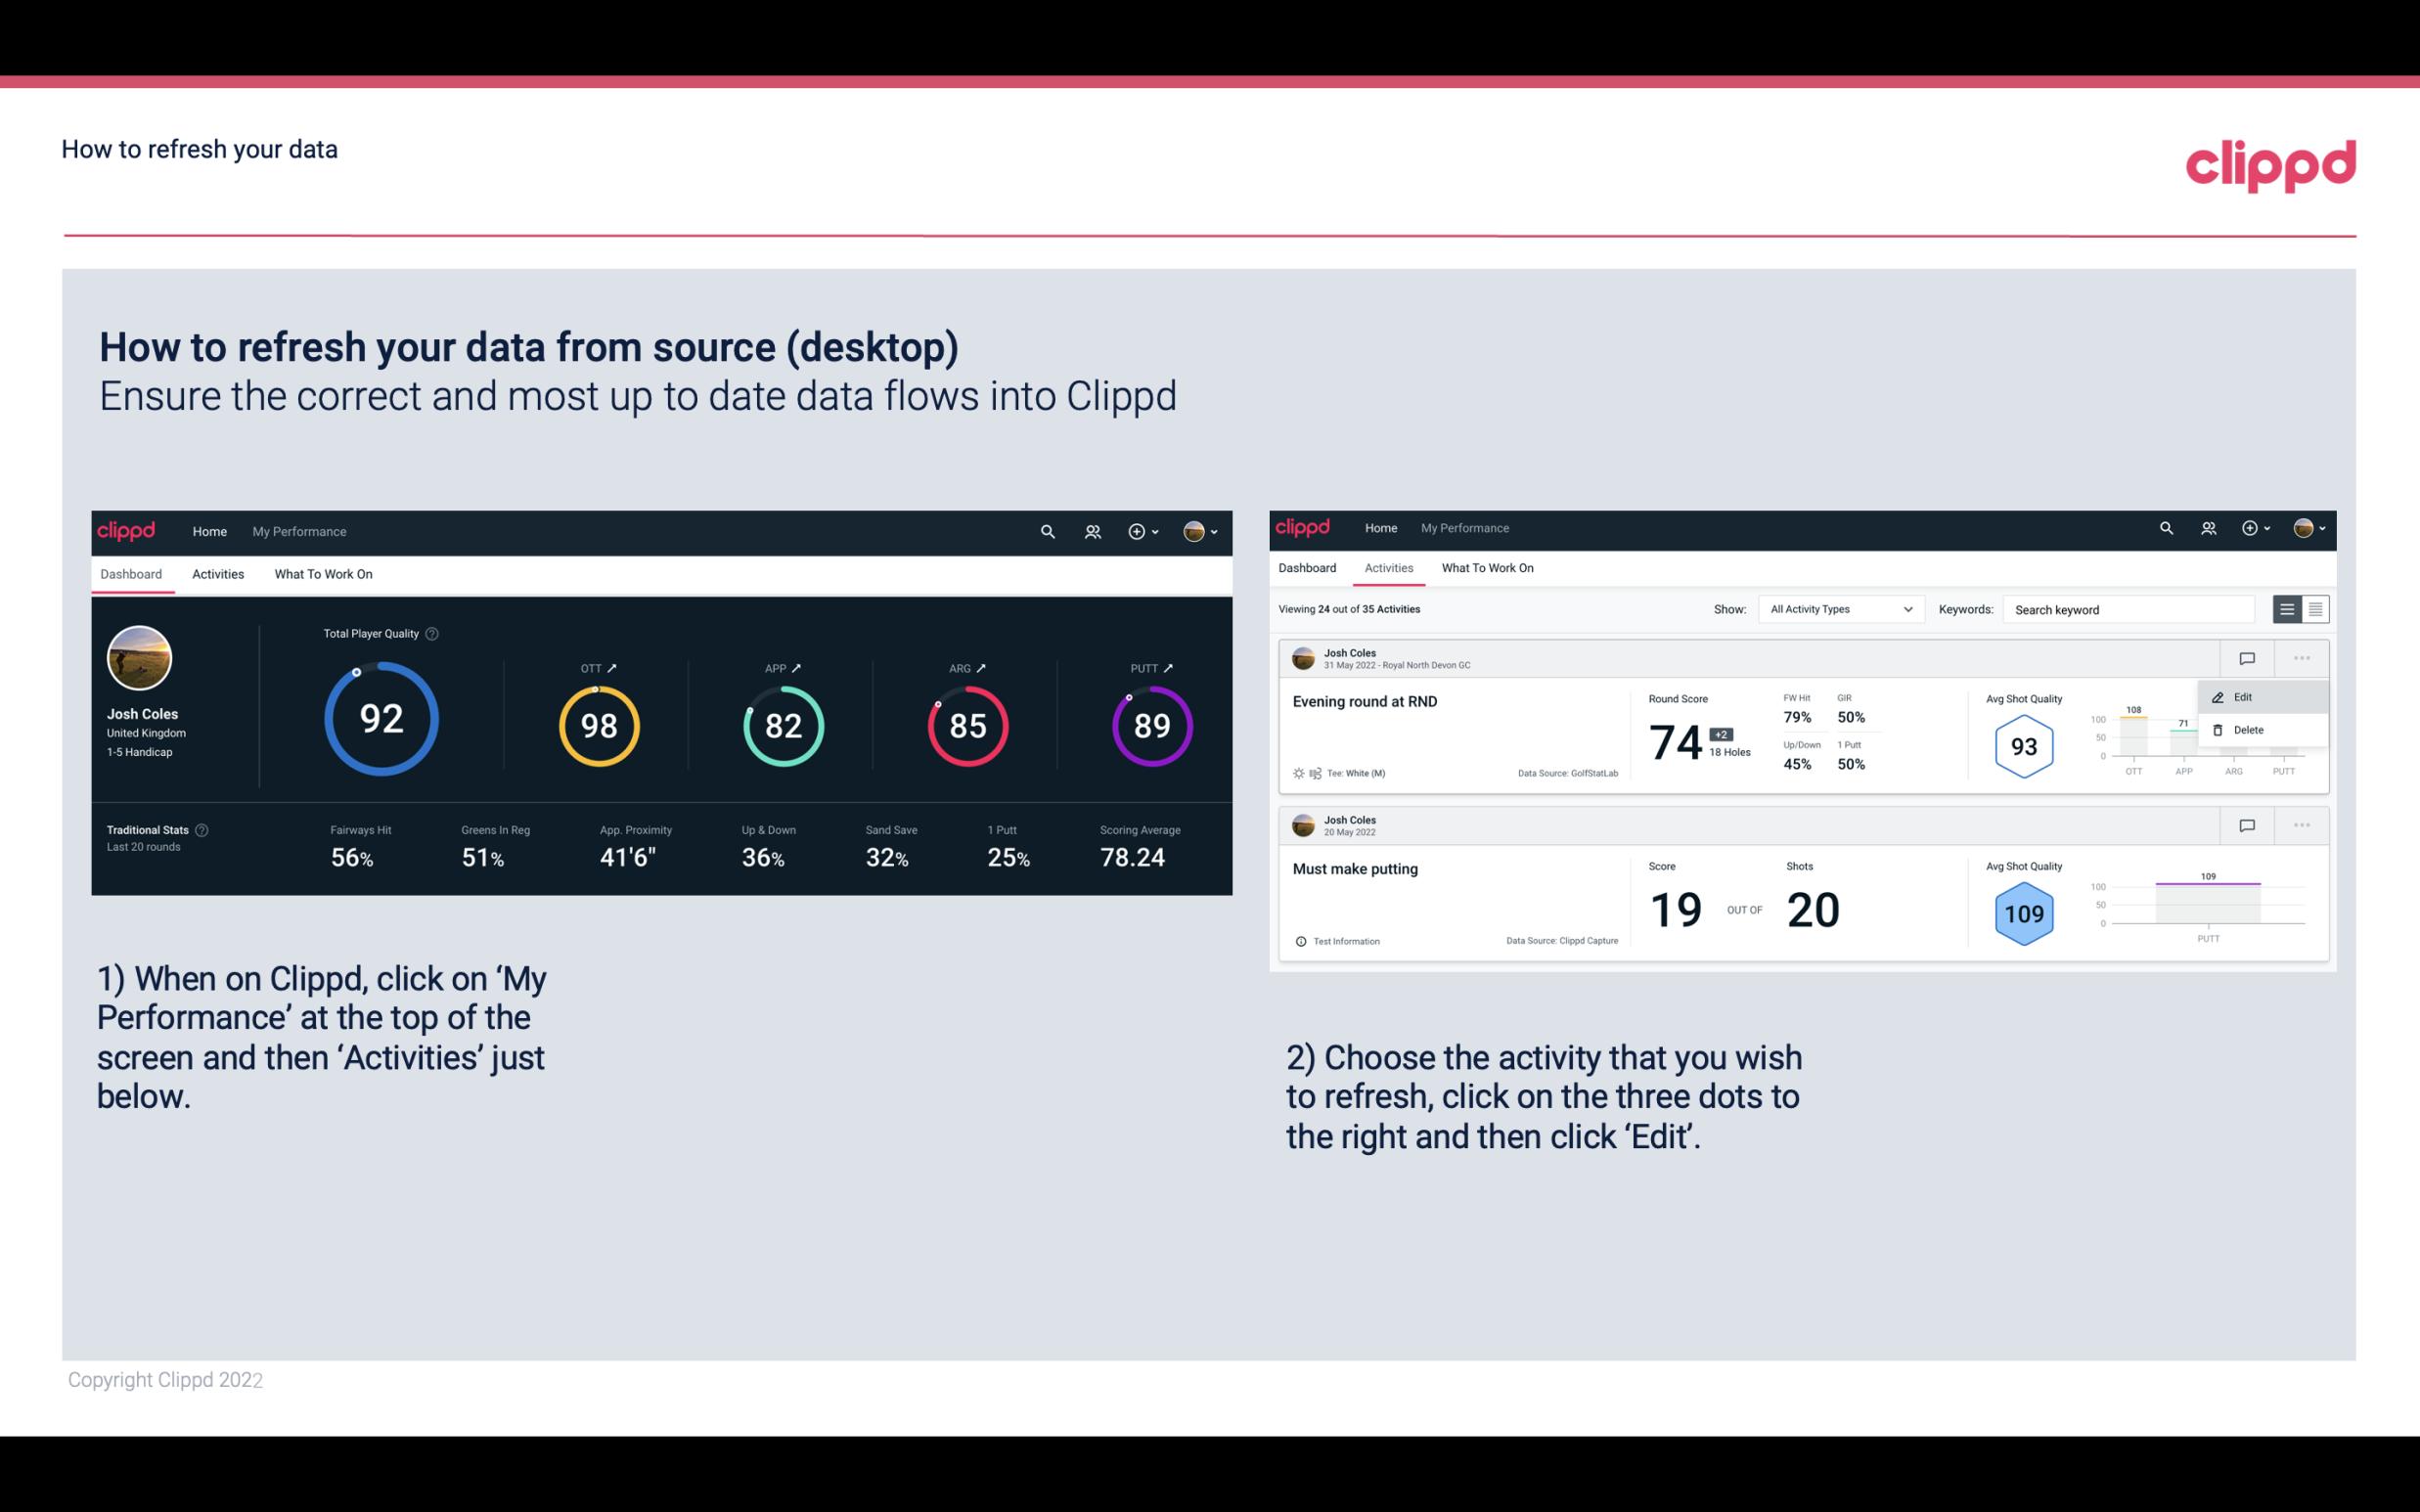Switch to the What To Work On tab
2420x1512 pixels.
tap(323, 573)
